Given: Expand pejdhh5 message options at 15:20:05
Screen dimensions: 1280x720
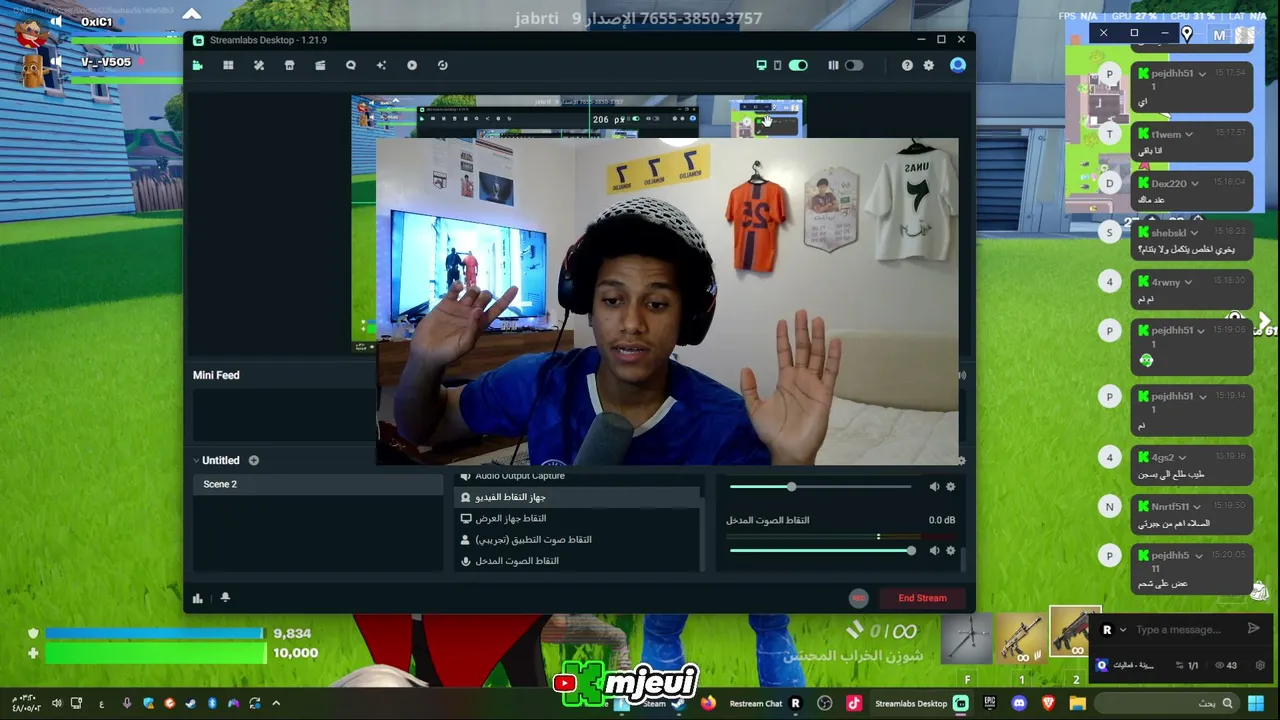Looking at the screenshot, I should (x=1198, y=555).
